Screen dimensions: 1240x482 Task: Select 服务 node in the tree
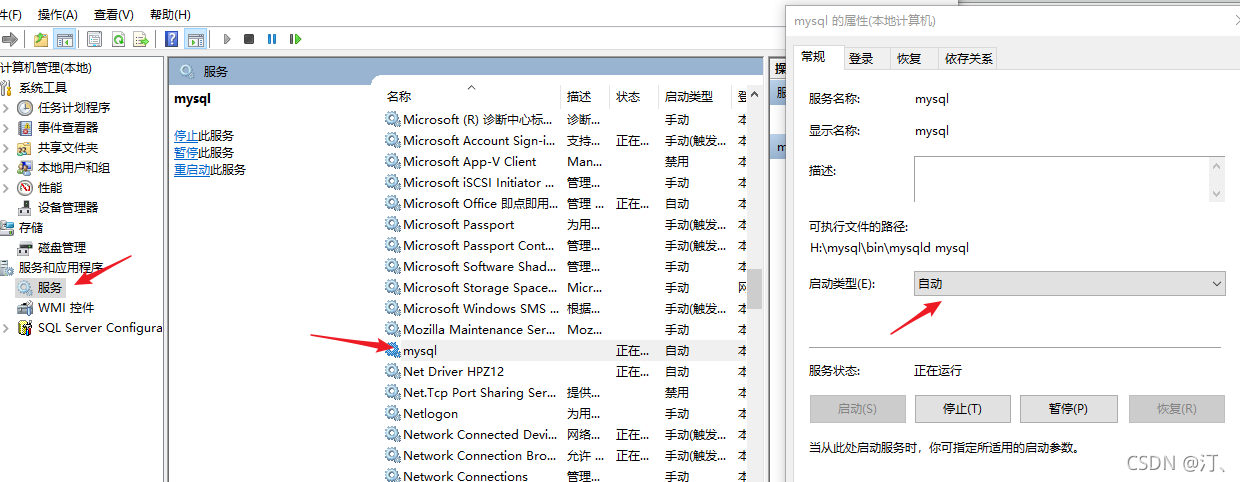(50, 287)
